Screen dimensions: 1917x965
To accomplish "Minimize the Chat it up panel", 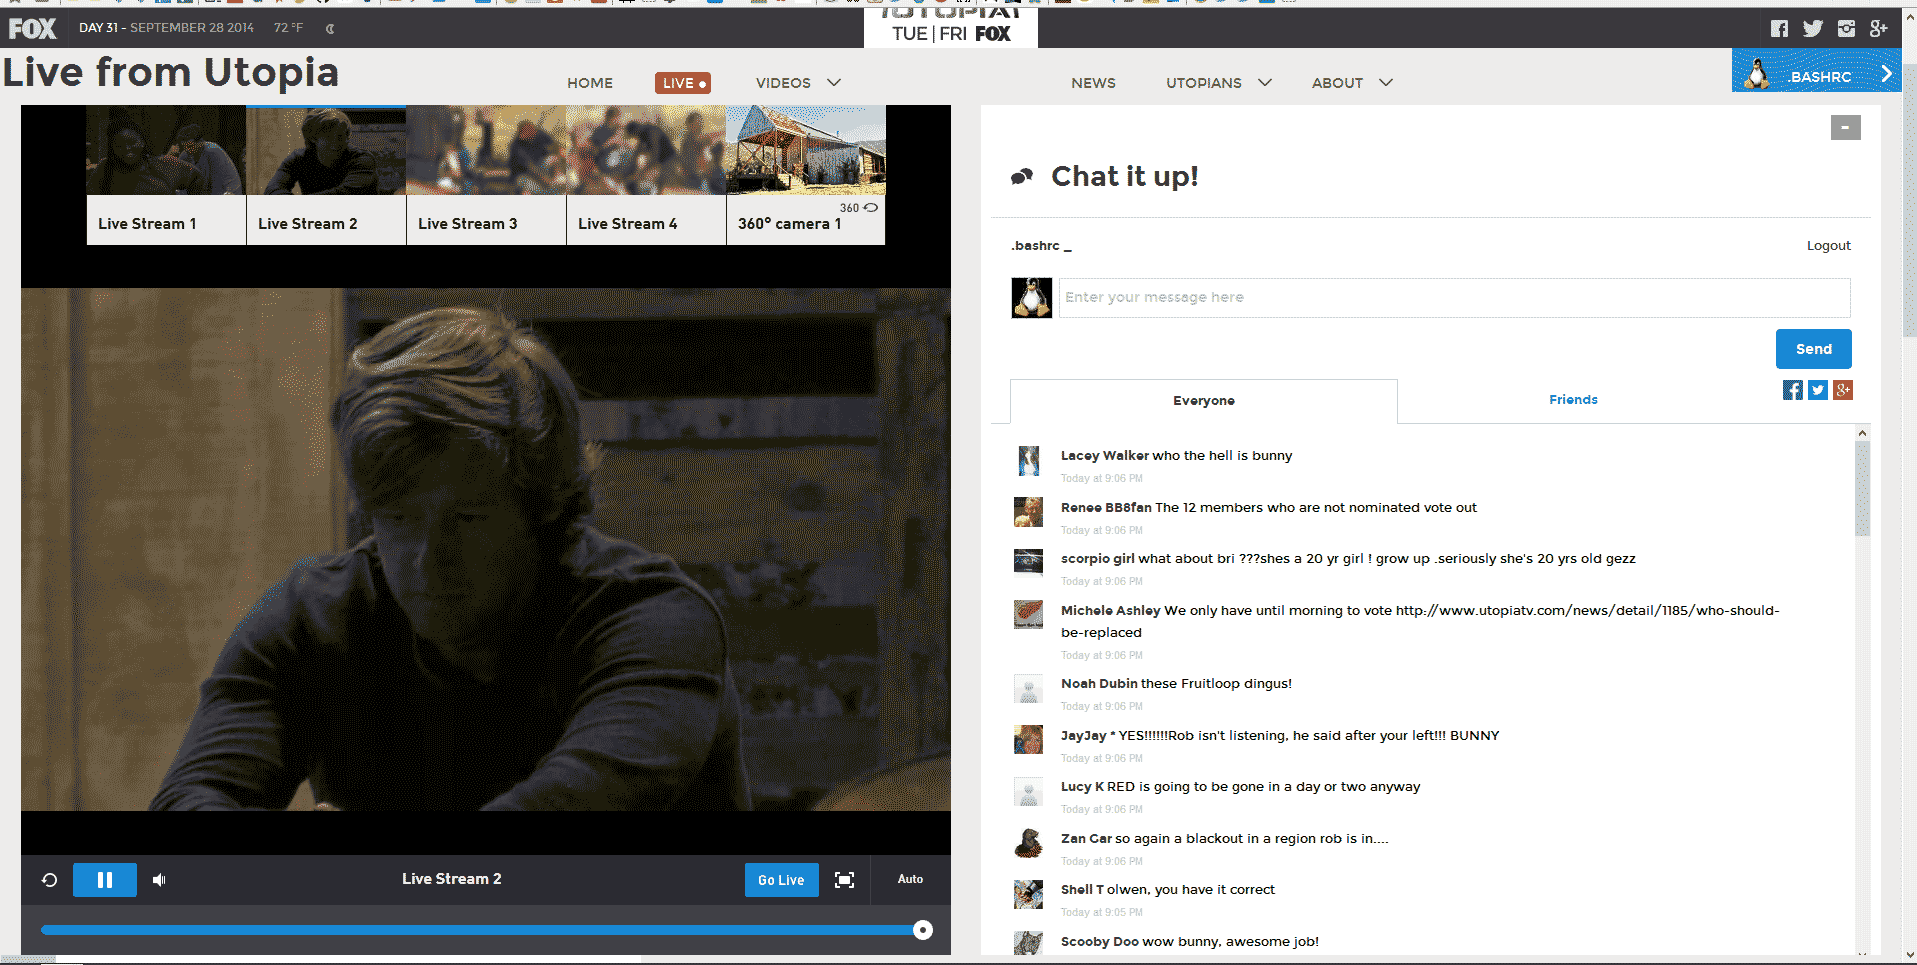I will click(x=1845, y=127).
